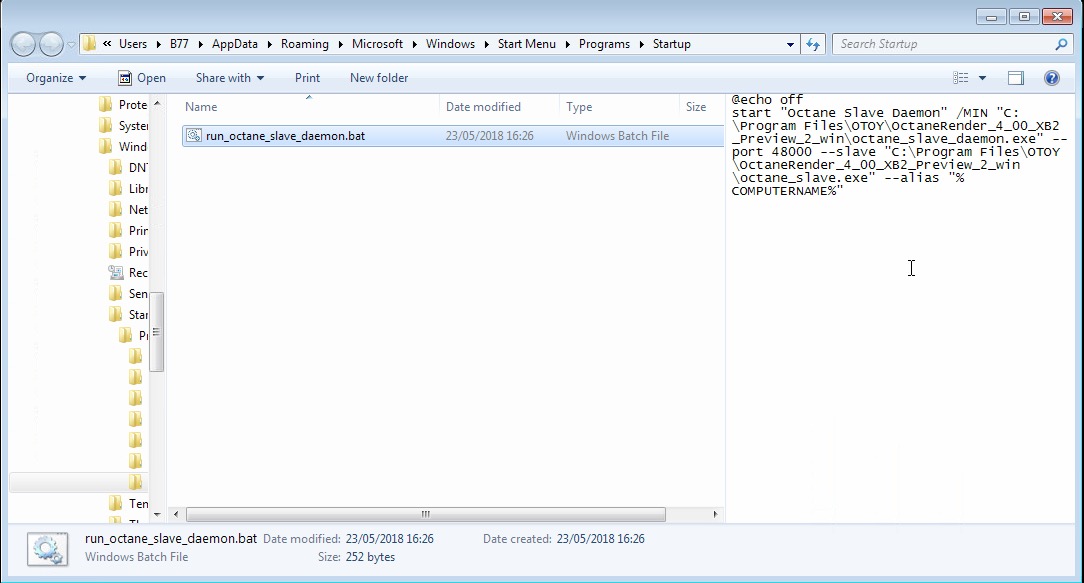
Task: Click the Start Menu breadcrumb segment
Action: point(526,44)
